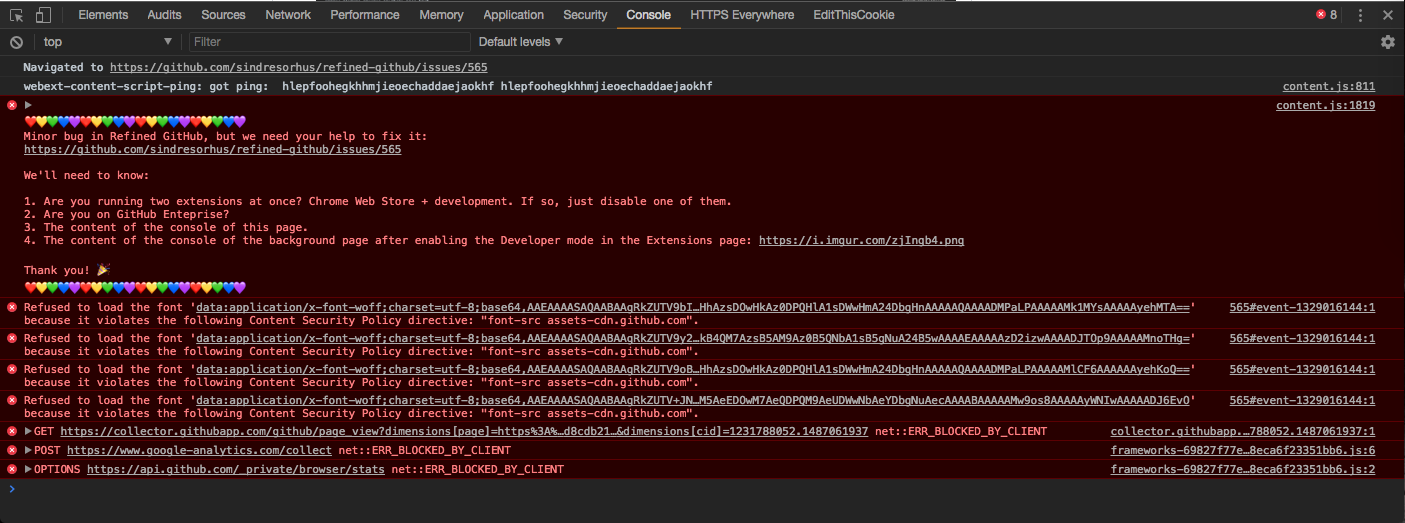Expand the Refined GitHub error message triangle
The width and height of the screenshot is (1405, 523).
point(29,105)
